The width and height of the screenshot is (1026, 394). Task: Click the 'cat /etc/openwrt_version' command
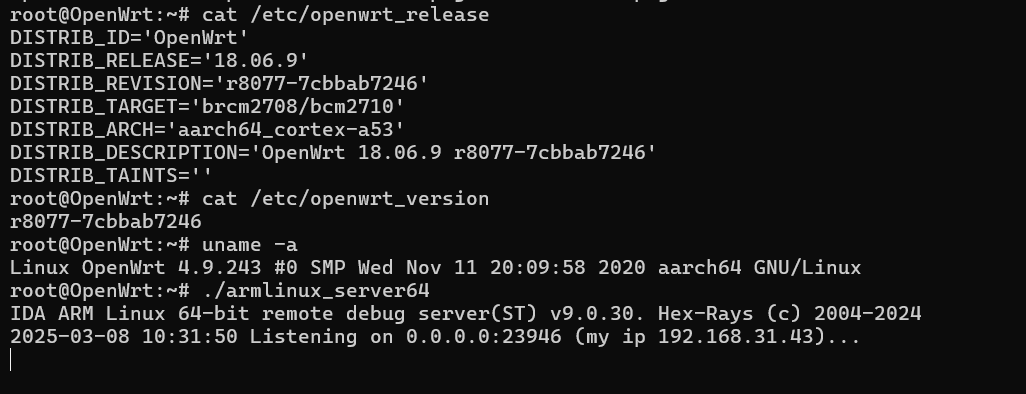point(345,198)
